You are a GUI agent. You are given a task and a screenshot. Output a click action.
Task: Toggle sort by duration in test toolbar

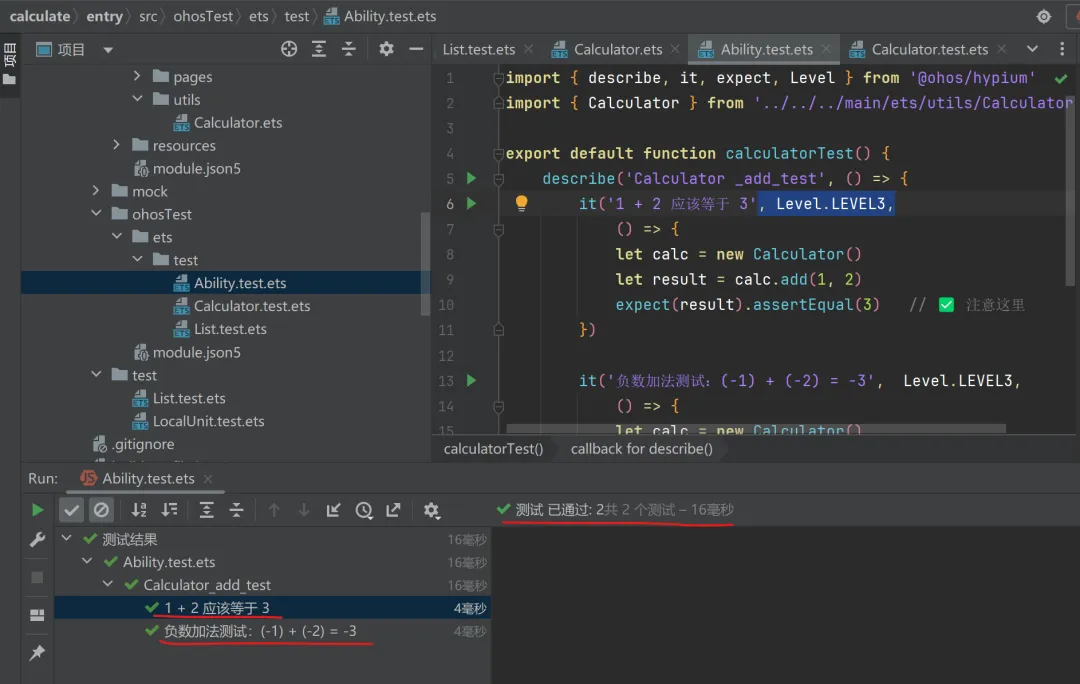(x=169, y=510)
